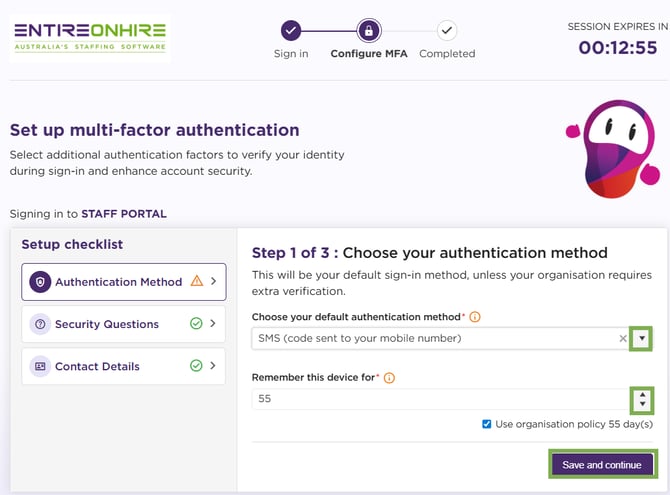Click Save and continue button

(x=601, y=465)
